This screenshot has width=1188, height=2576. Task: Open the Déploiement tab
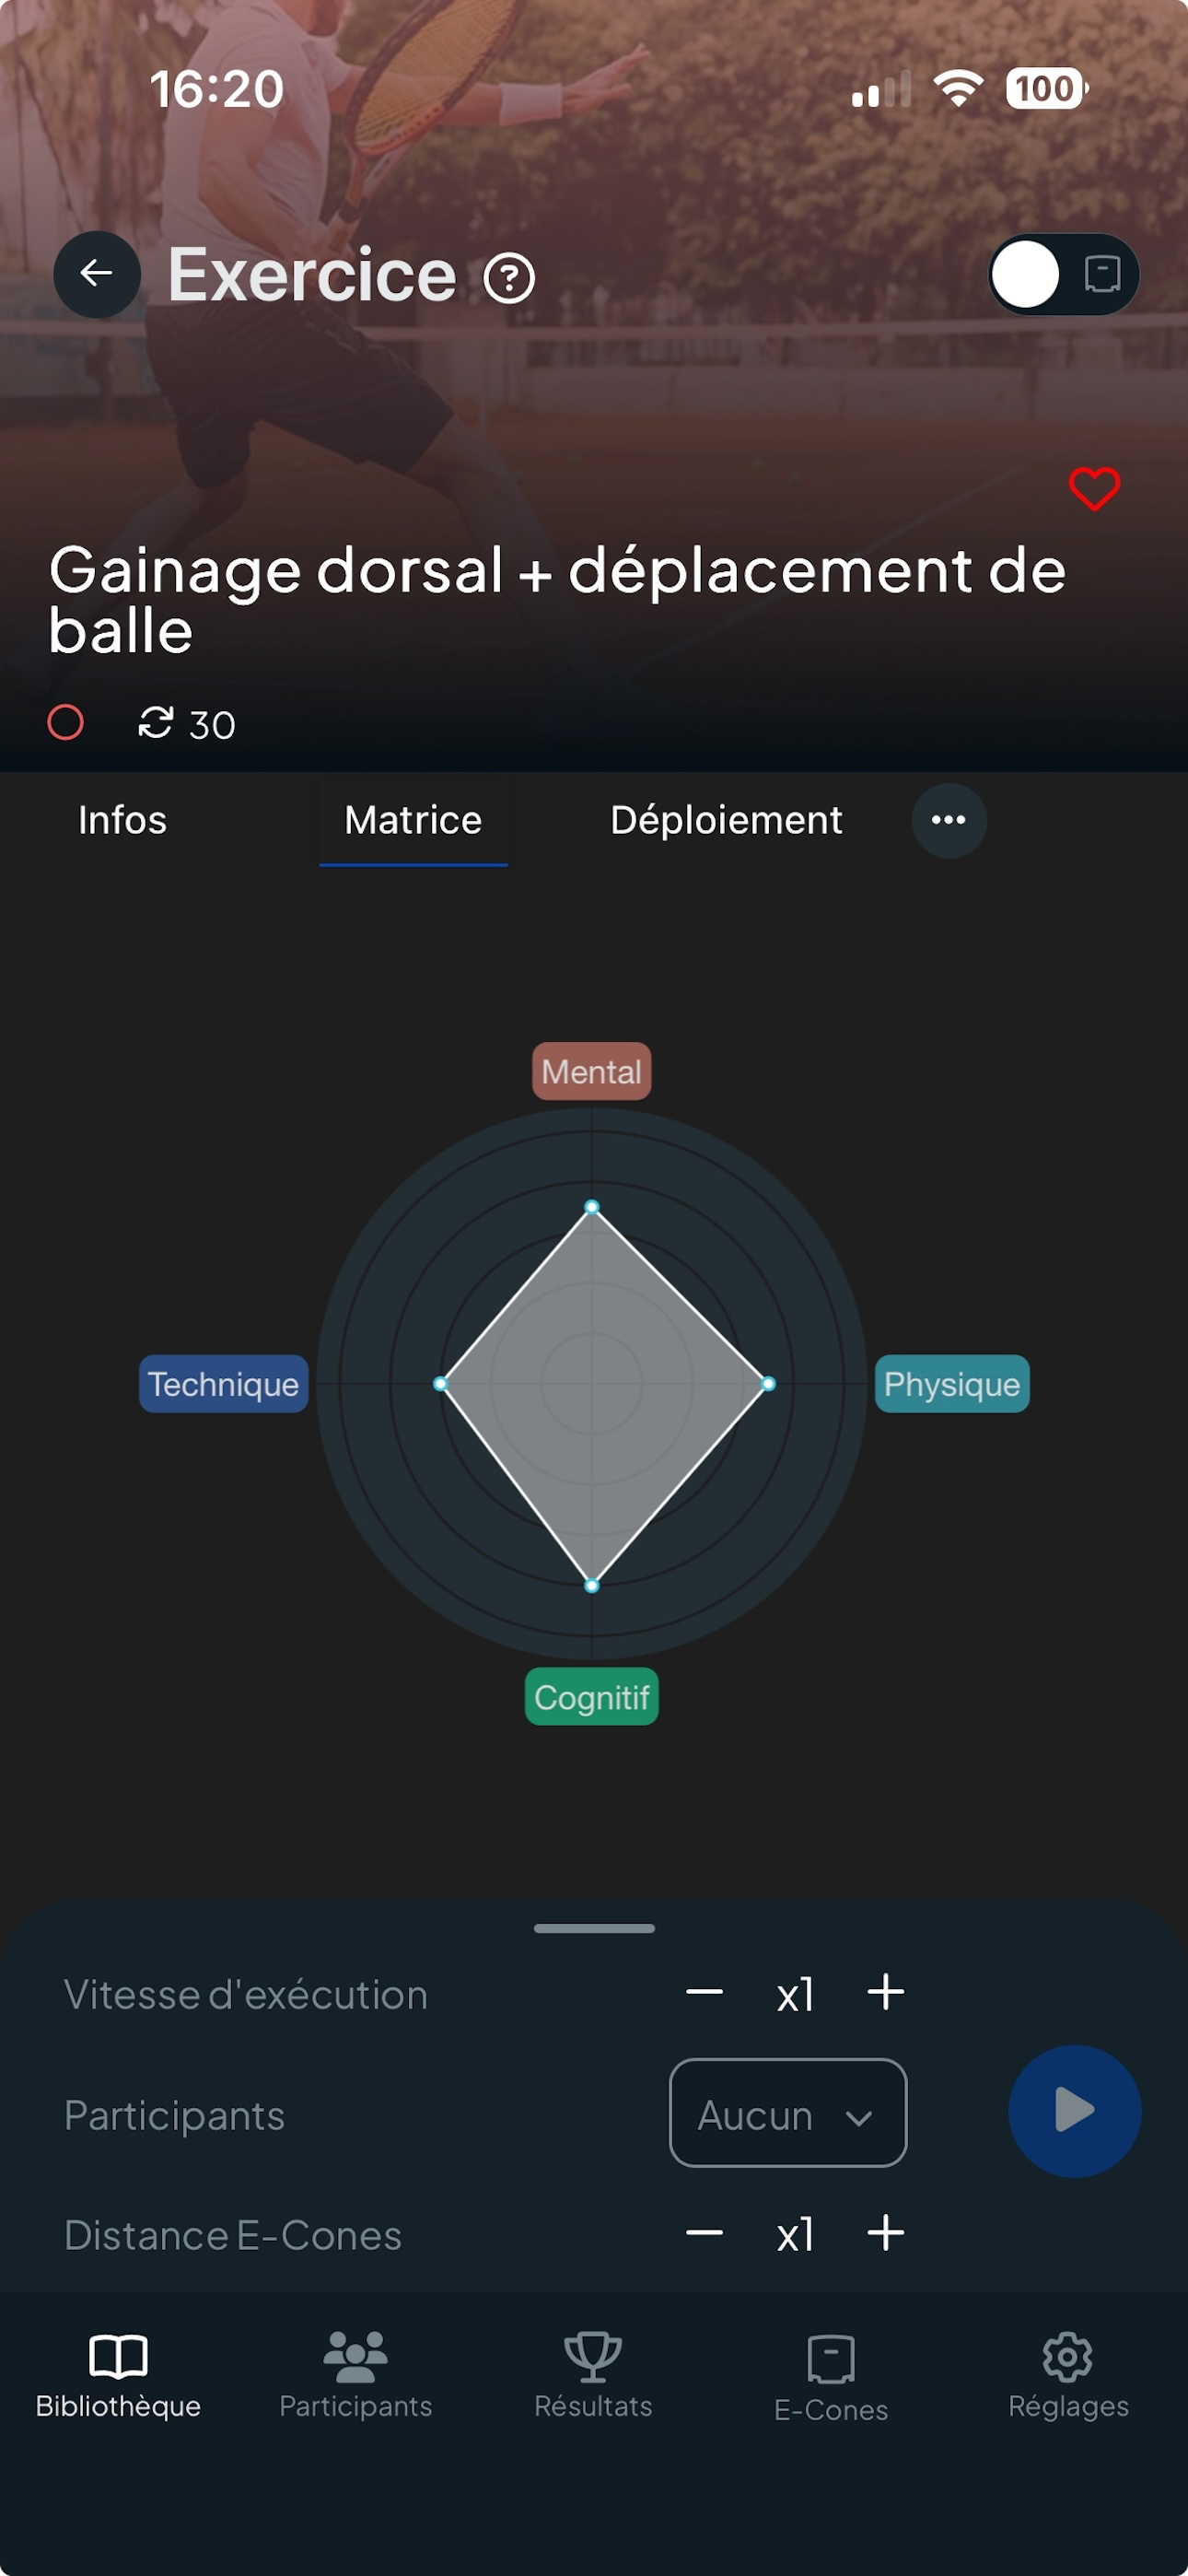pyautogui.click(x=726, y=820)
